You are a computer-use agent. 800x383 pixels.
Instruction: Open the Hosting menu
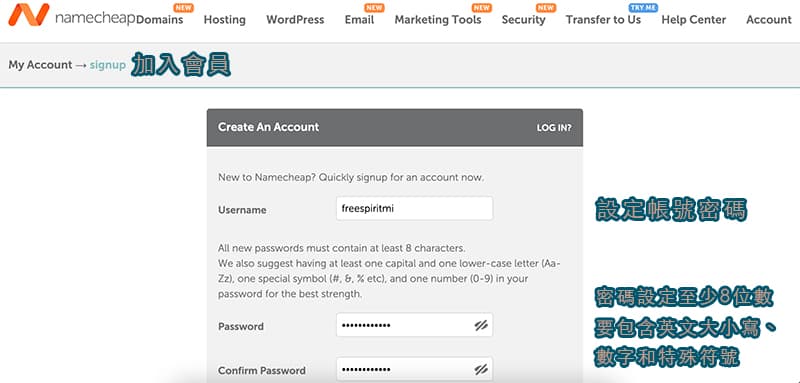[x=224, y=20]
